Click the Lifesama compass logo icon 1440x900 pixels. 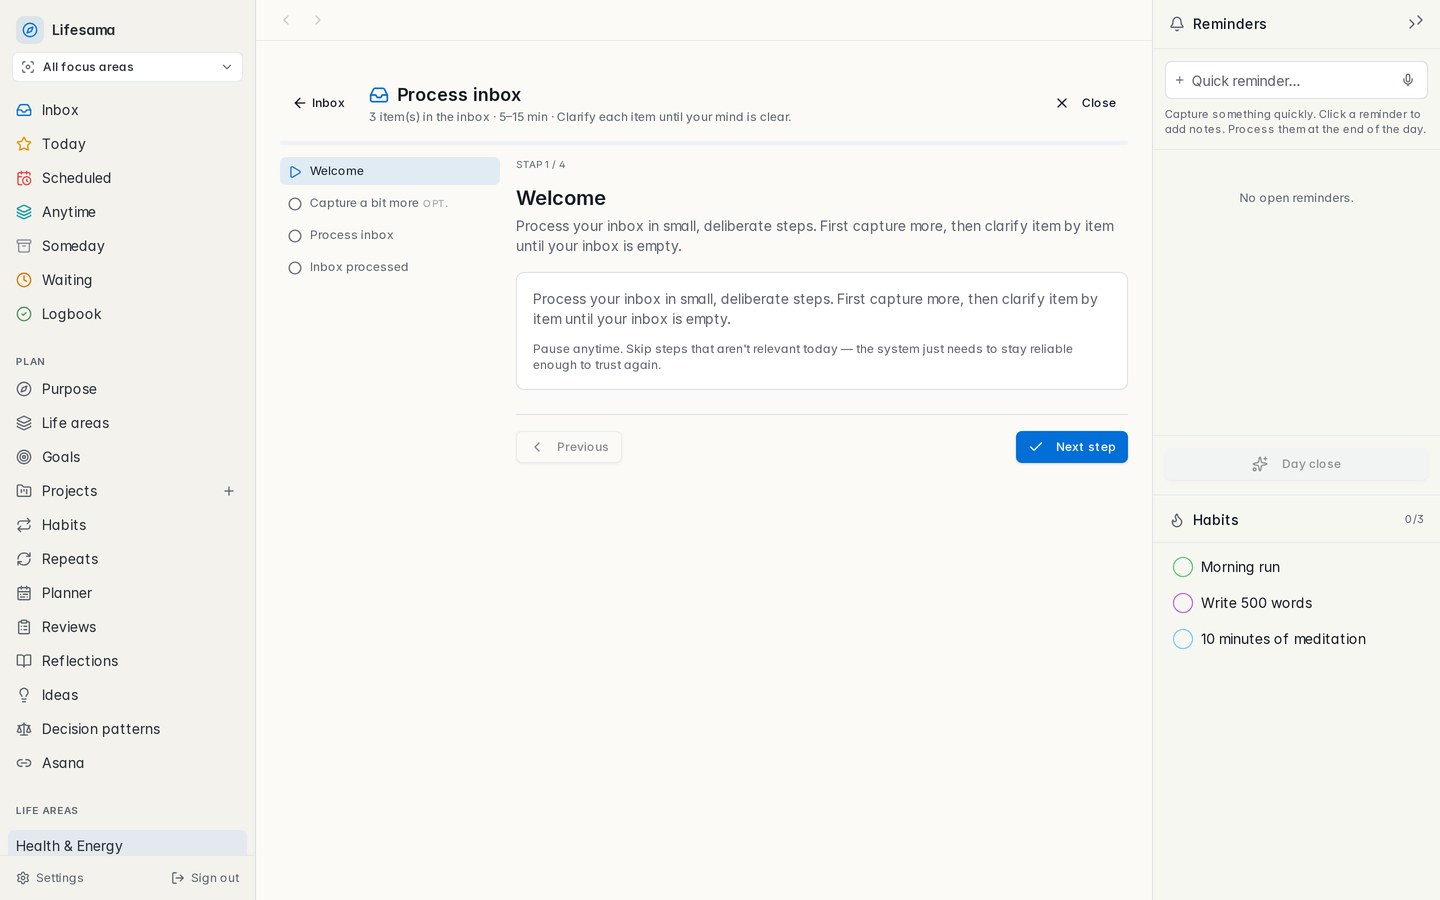coord(30,30)
